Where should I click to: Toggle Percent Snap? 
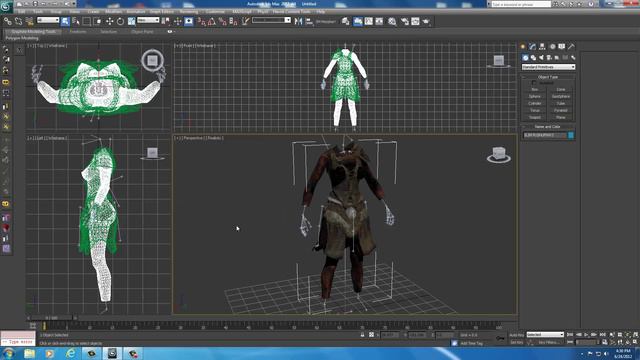222,21
